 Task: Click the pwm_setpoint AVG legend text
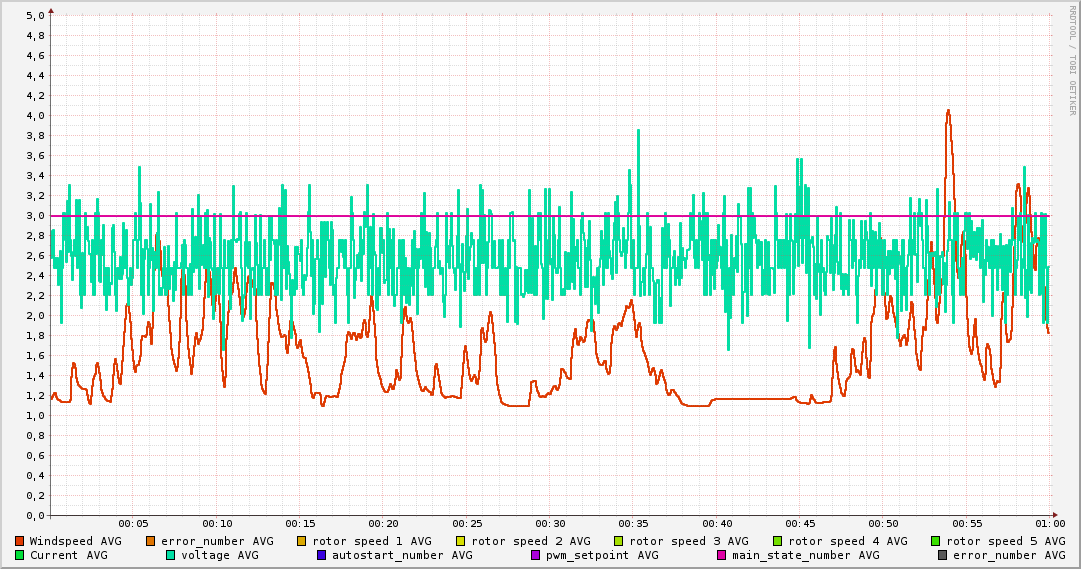(x=602, y=555)
